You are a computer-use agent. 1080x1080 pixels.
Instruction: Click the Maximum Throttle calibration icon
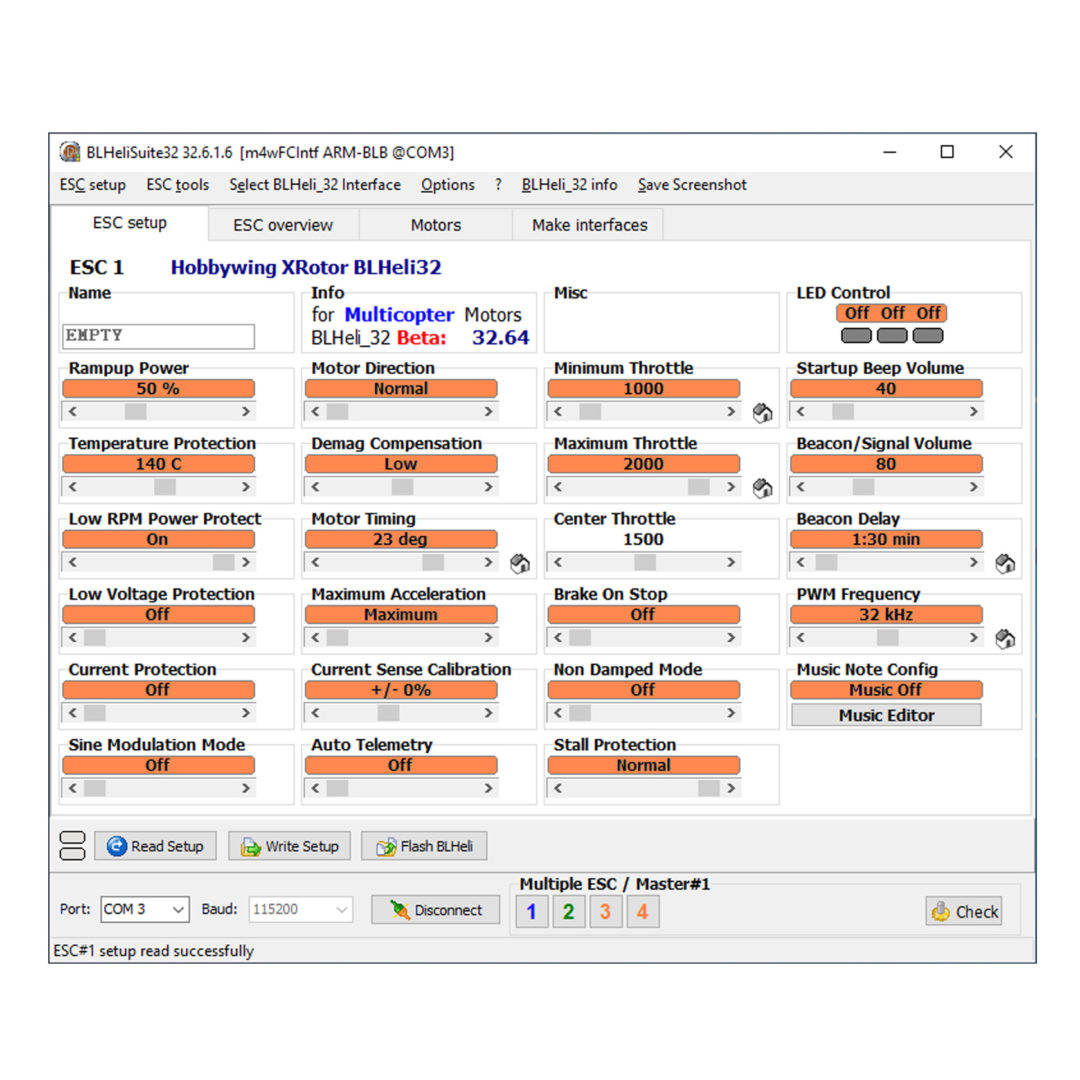pyautogui.click(x=762, y=488)
